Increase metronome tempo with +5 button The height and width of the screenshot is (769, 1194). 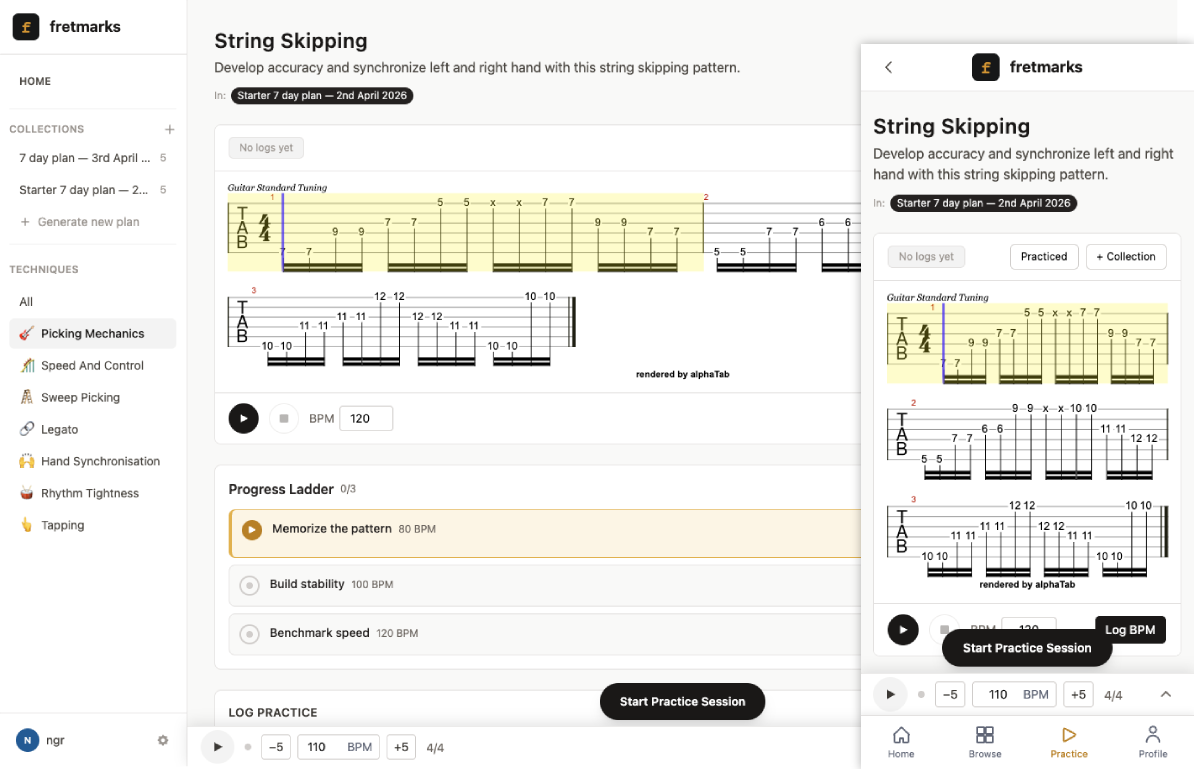click(401, 747)
